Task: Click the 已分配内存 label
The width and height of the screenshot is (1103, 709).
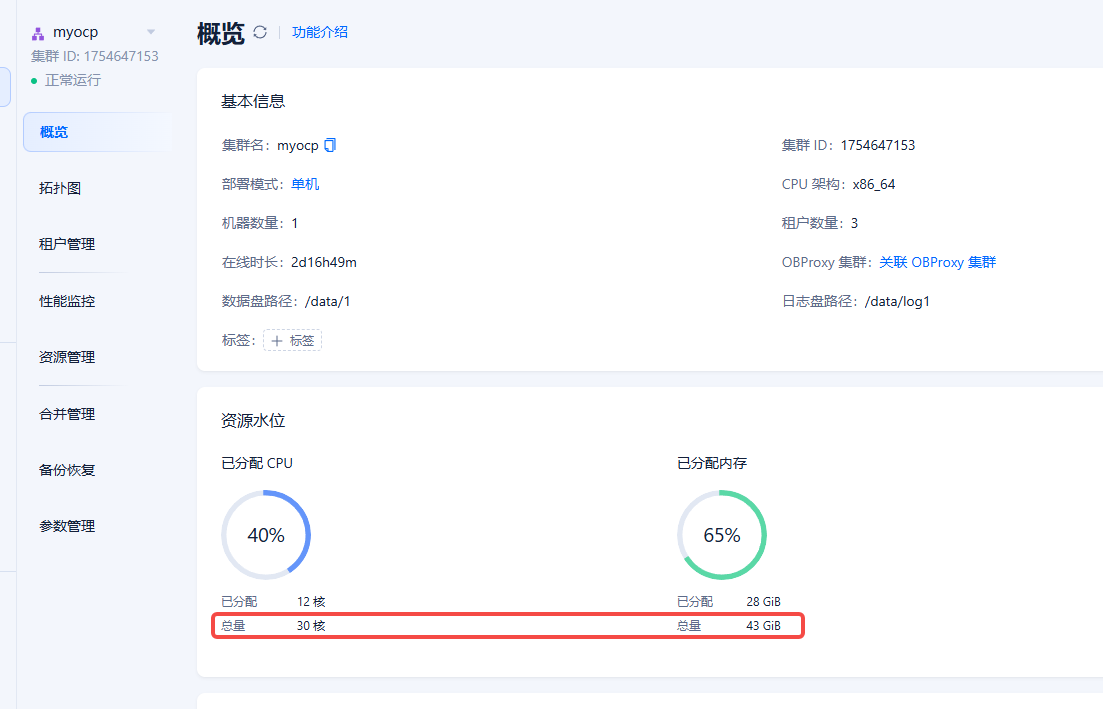Action: click(712, 464)
